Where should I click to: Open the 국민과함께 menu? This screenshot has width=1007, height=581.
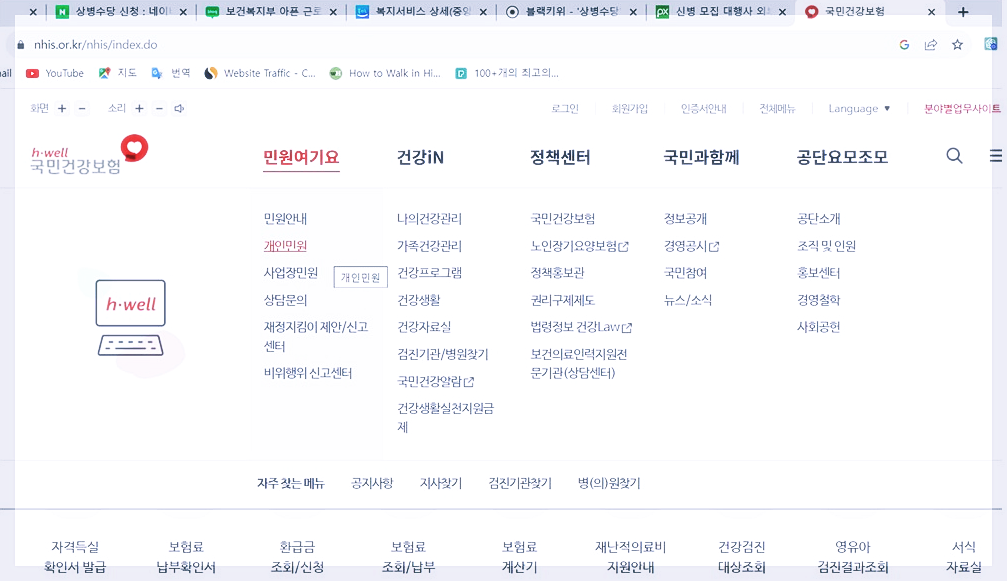(701, 158)
